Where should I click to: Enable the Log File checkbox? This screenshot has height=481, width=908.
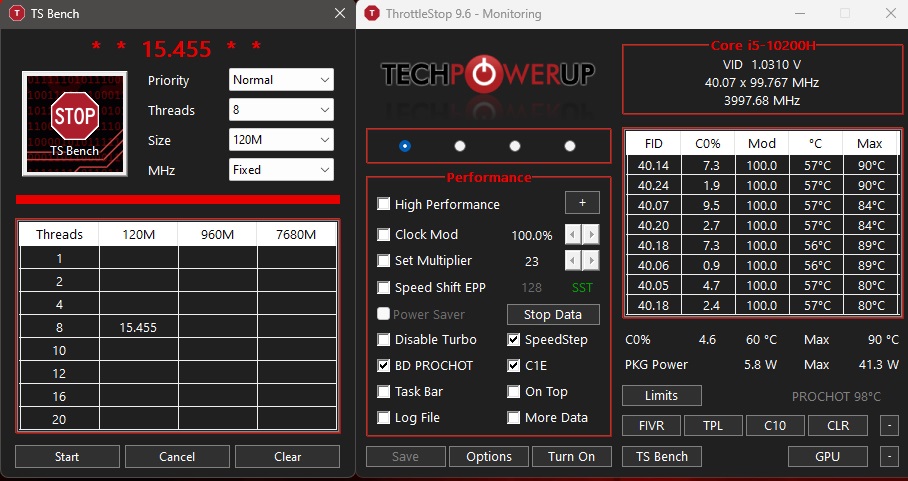(383, 417)
